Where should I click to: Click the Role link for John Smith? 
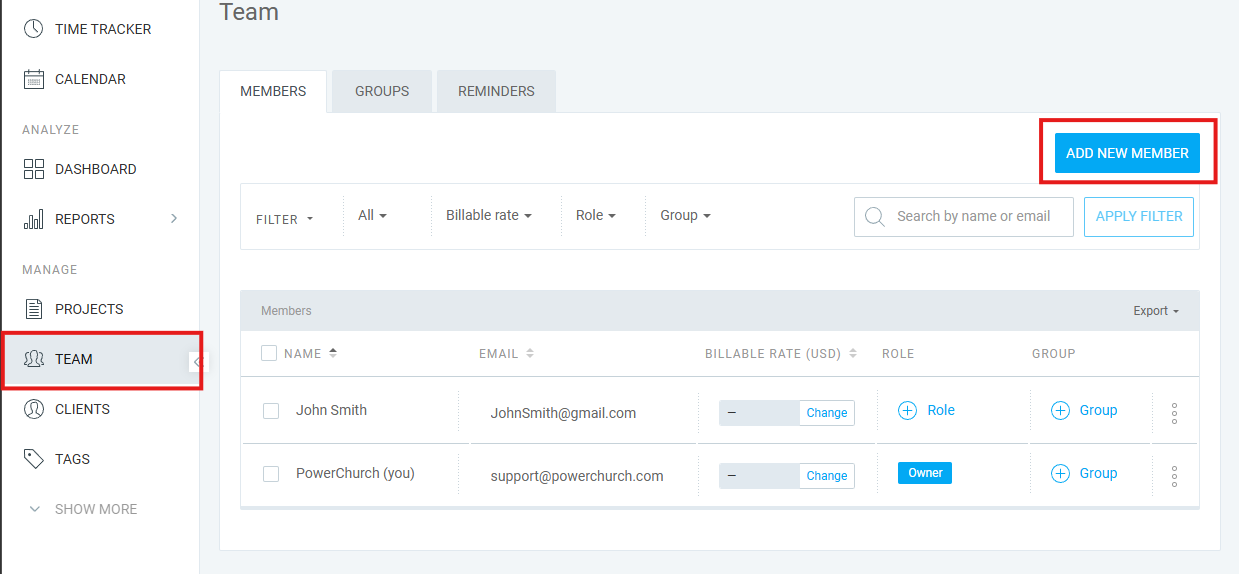click(941, 410)
